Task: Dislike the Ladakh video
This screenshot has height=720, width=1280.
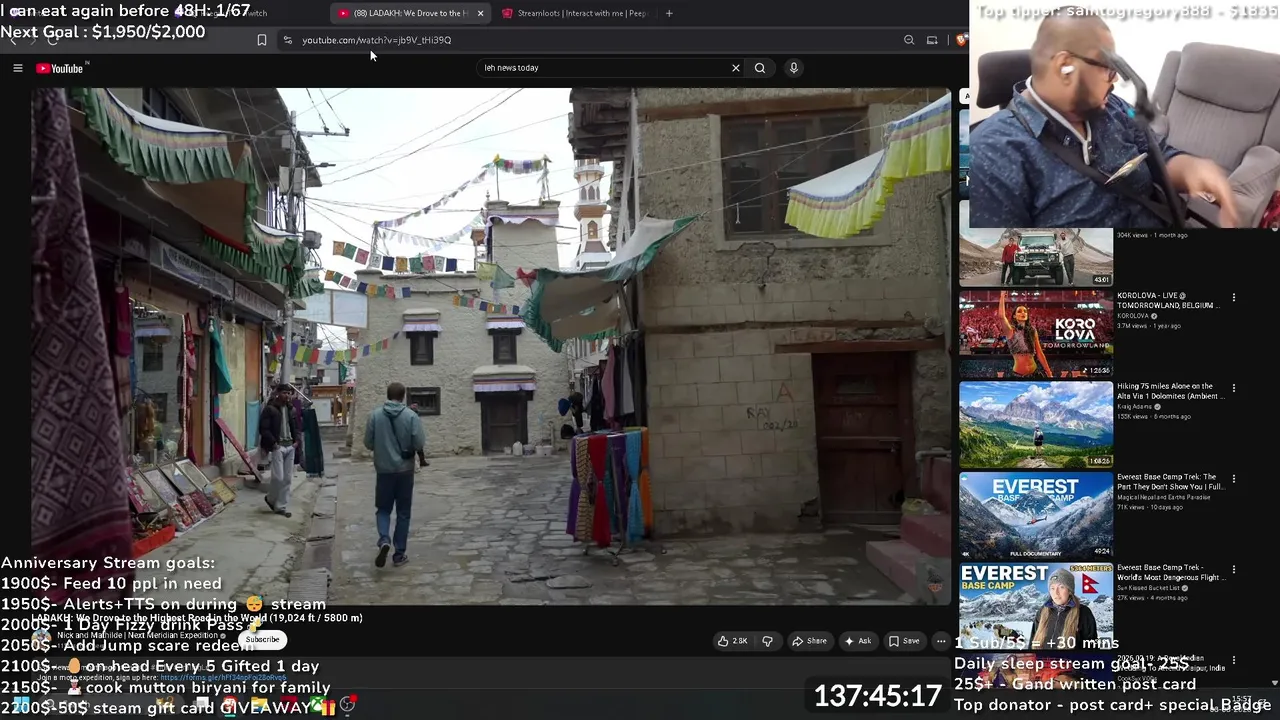Action: [x=768, y=641]
